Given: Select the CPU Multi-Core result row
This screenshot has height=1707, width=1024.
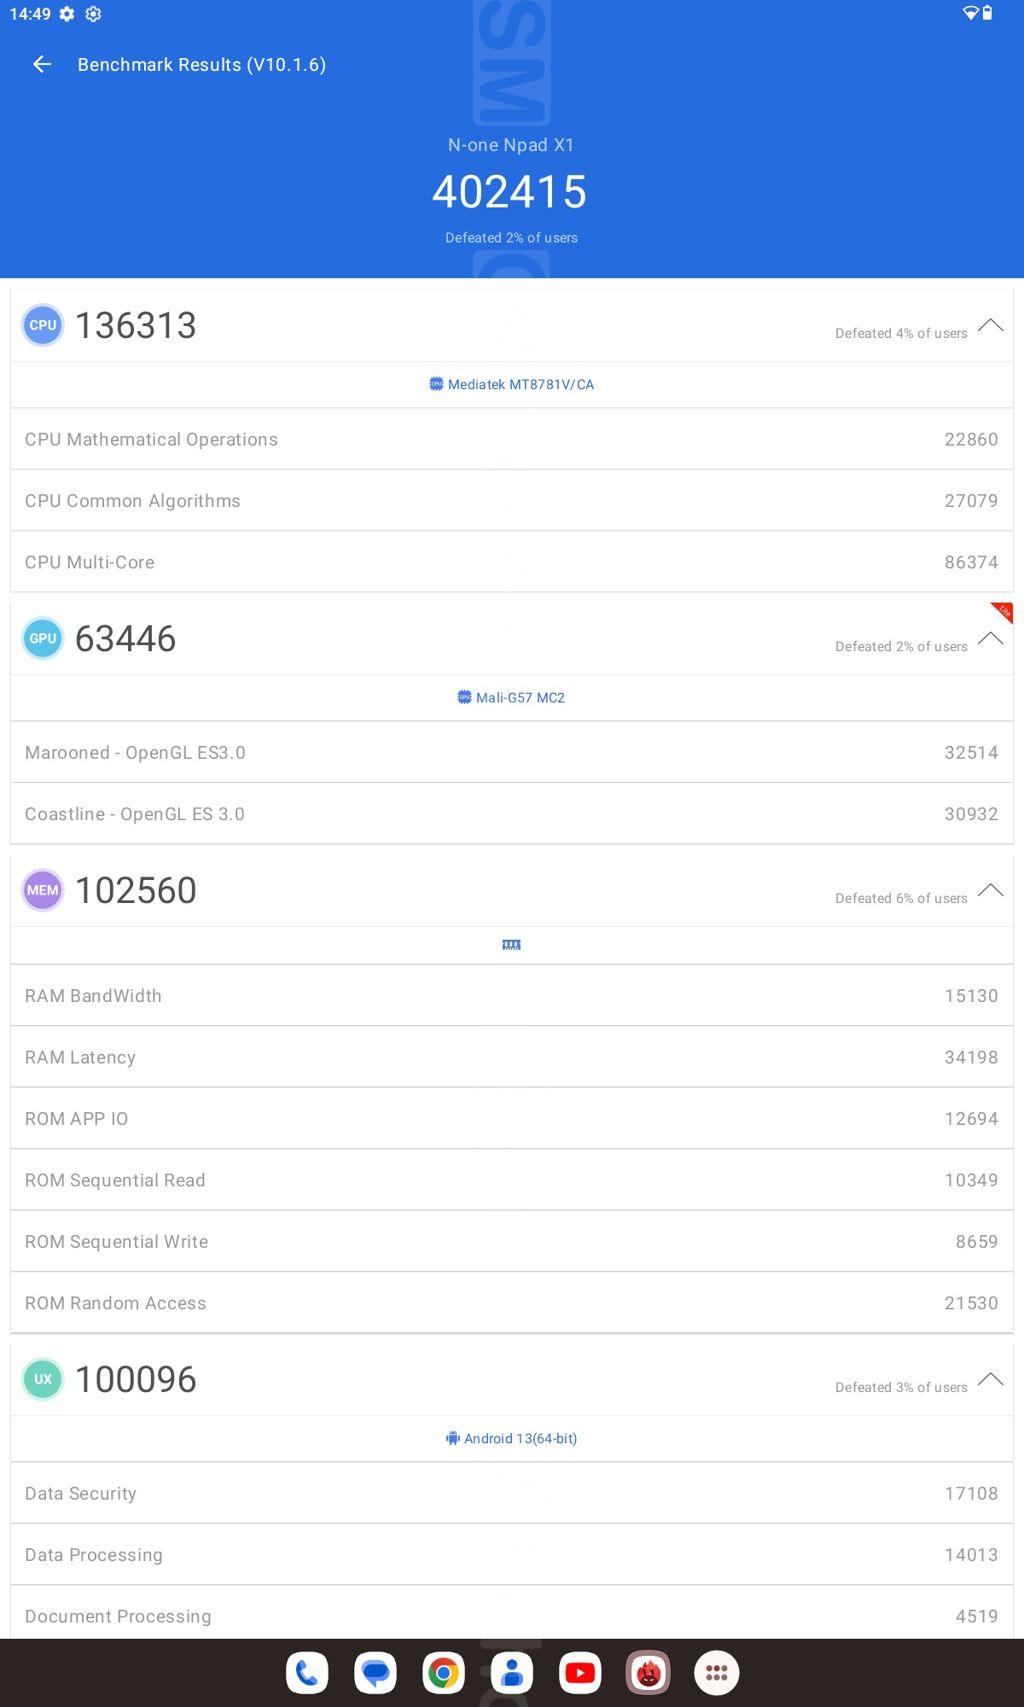Looking at the screenshot, I should 512,562.
